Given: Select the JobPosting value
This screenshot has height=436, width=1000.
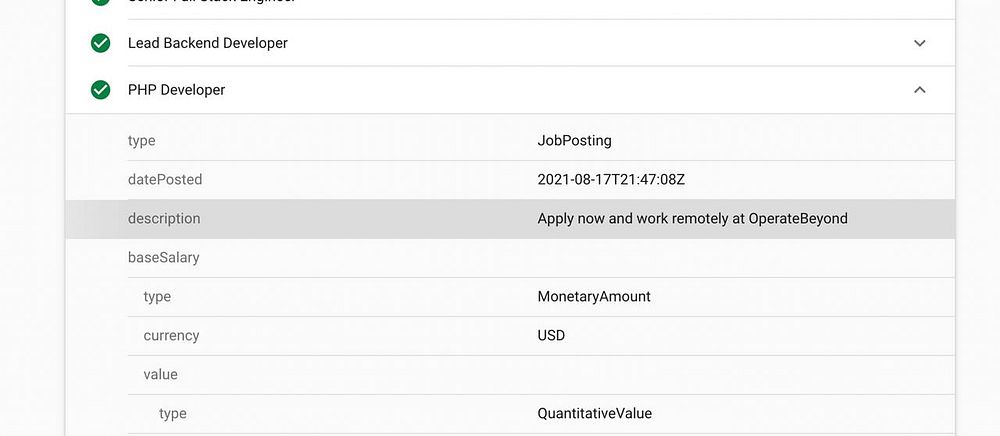Looking at the screenshot, I should pos(574,141).
